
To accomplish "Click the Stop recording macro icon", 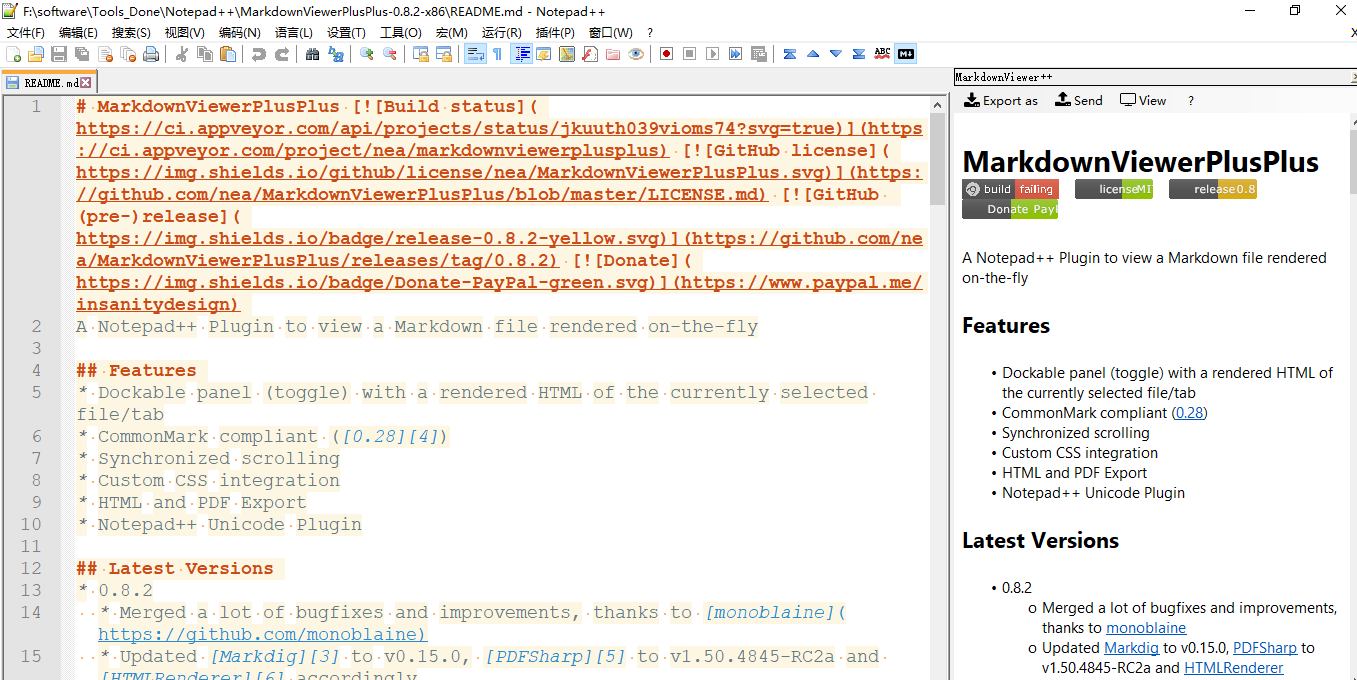I will pos(689,54).
